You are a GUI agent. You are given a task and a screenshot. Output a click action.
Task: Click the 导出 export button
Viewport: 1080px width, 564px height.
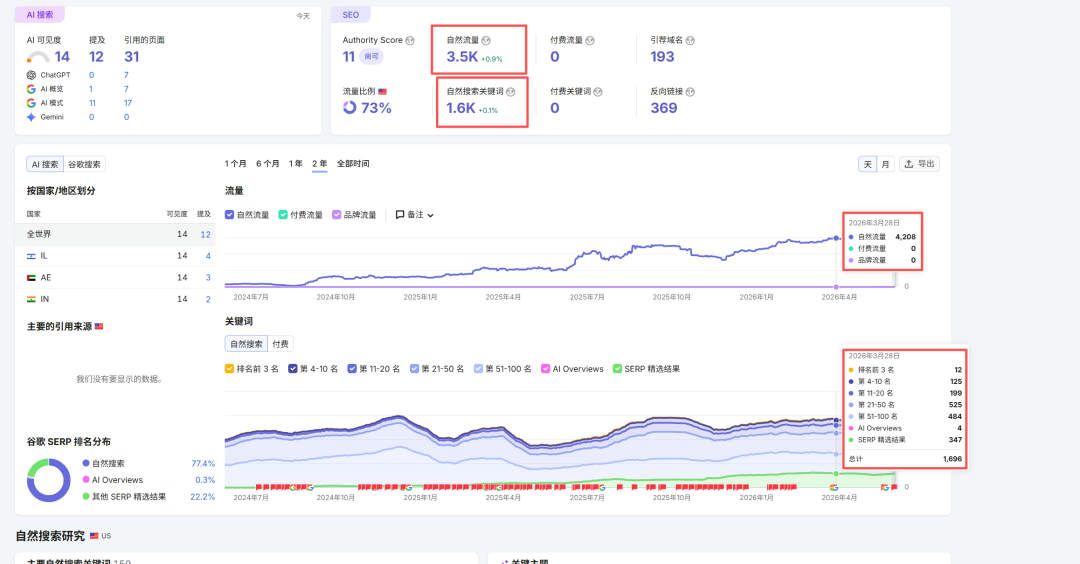[x=920, y=164]
